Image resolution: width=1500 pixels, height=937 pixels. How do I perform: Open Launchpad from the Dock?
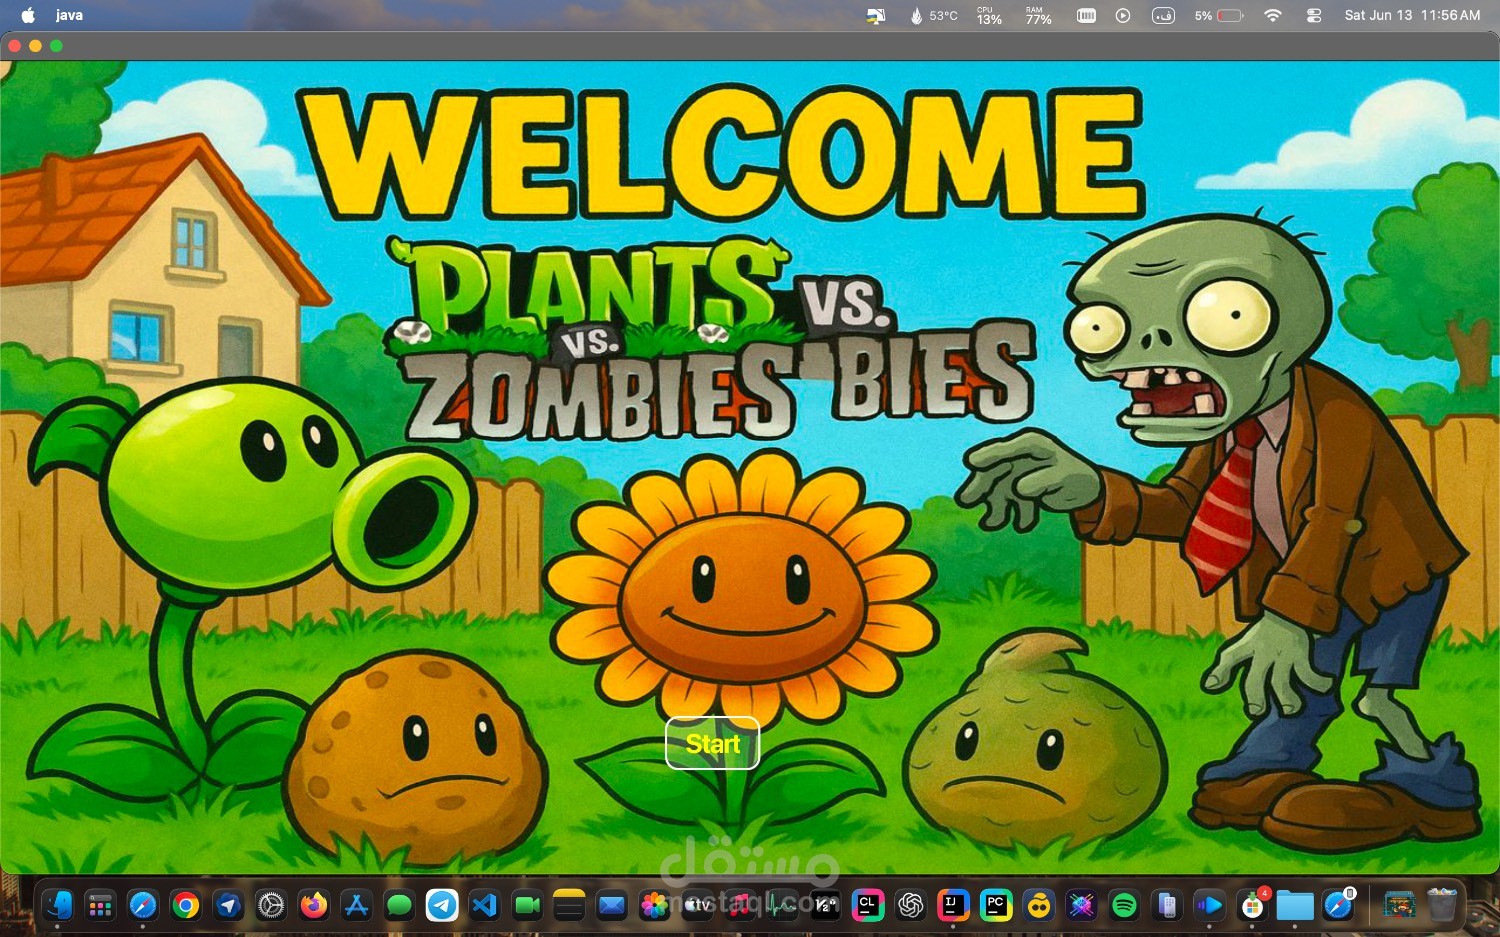(100, 906)
